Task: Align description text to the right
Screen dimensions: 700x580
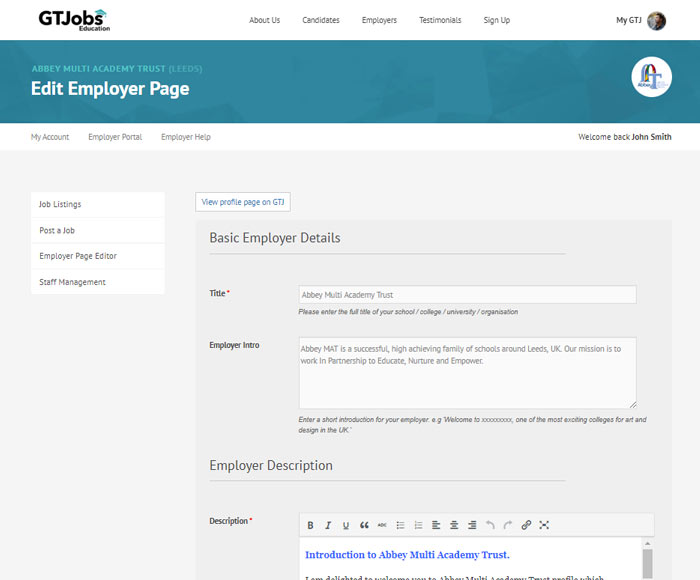Action: (x=472, y=525)
